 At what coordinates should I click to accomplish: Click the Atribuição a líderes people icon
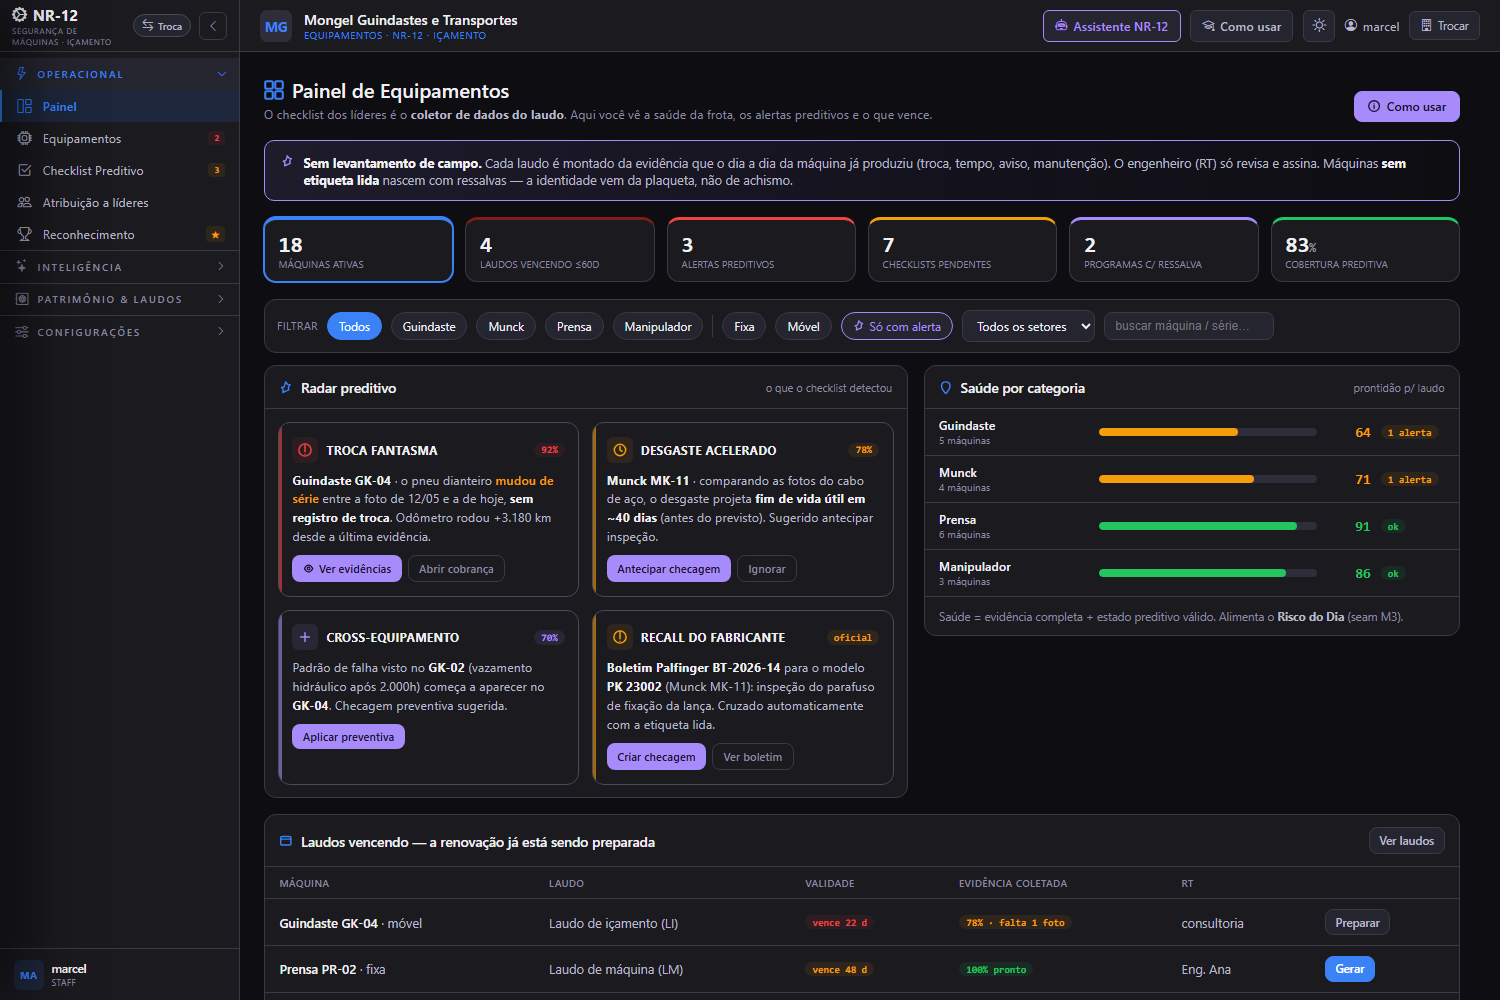point(25,202)
